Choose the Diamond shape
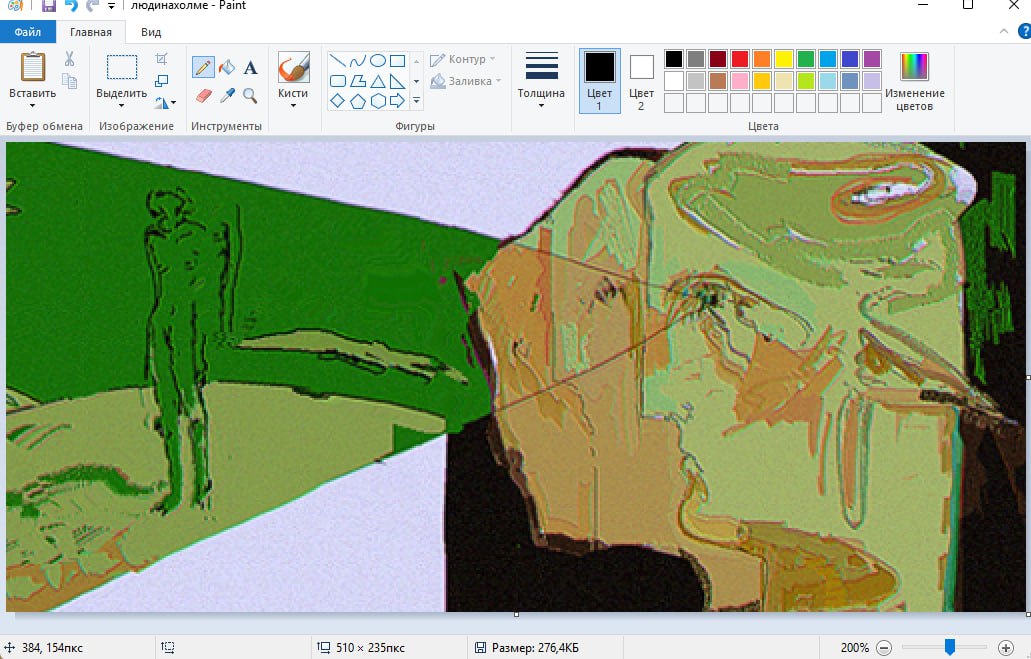1031x659 pixels. tap(338, 101)
